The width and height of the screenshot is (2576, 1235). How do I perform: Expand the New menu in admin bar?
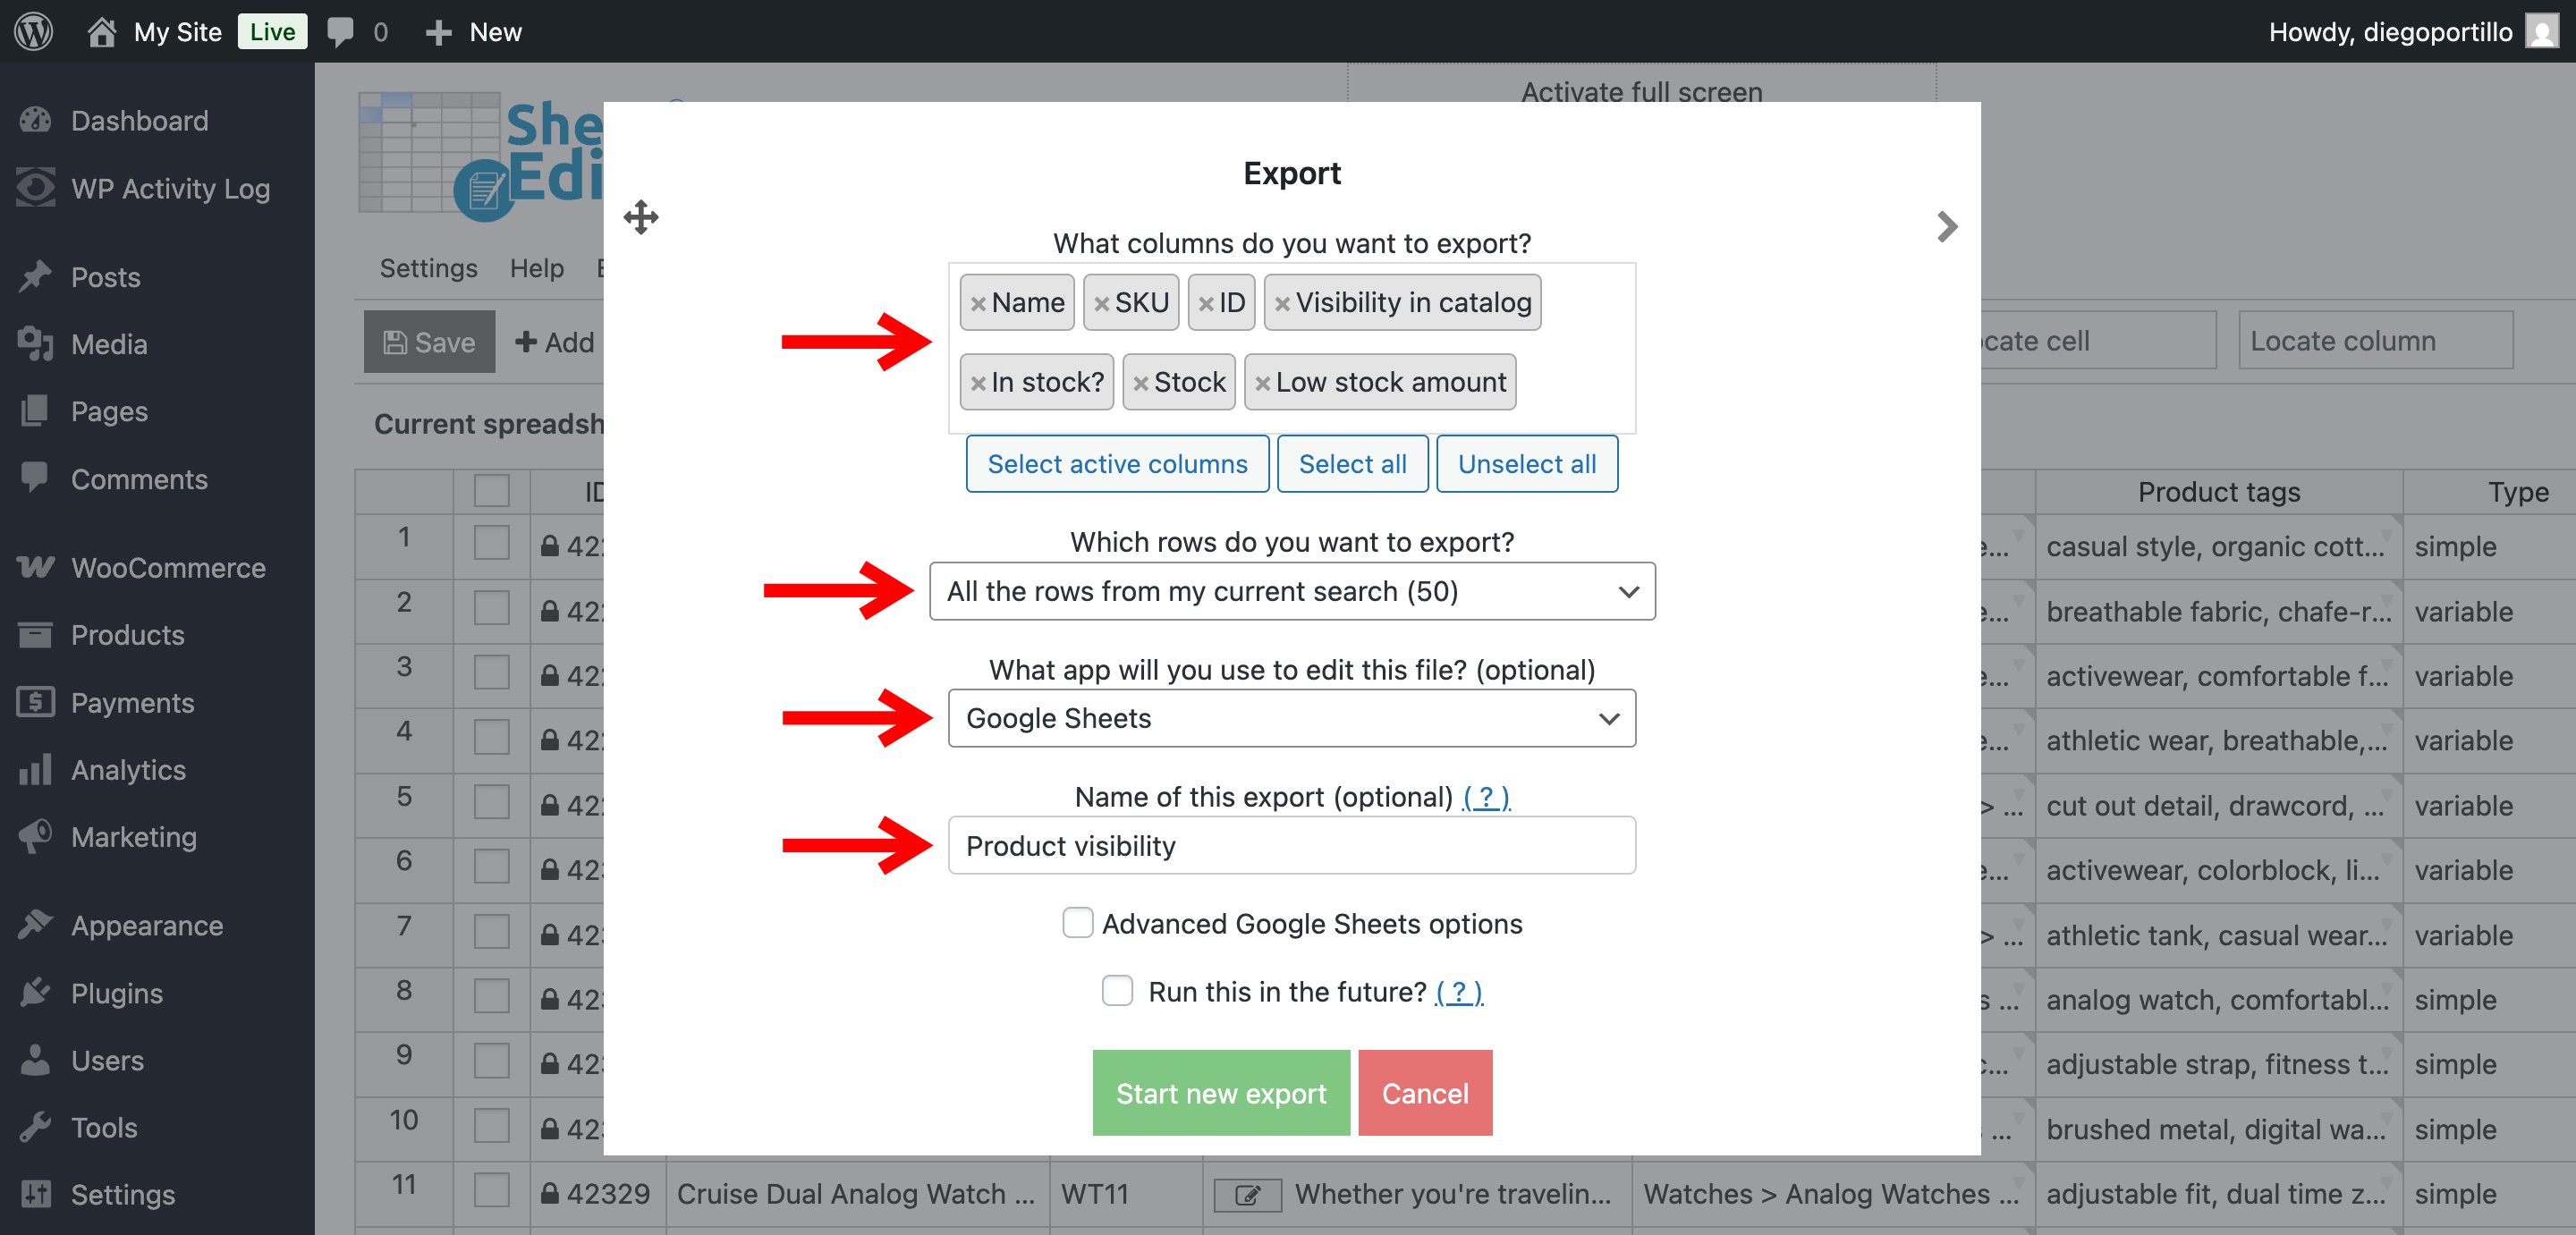[x=474, y=32]
